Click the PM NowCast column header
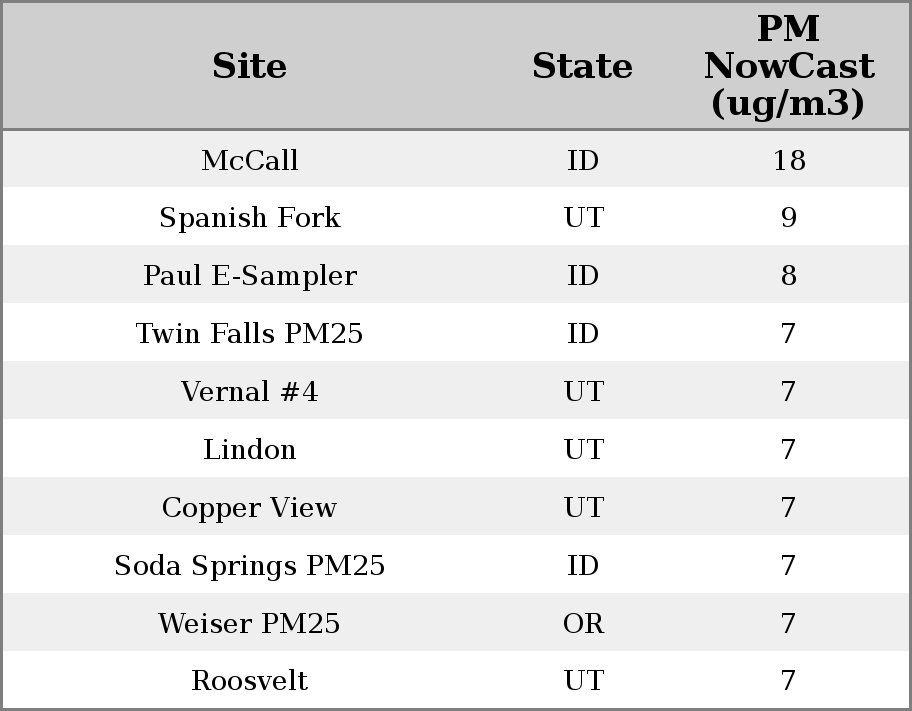The image size is (912, 711). pos(788,67)
